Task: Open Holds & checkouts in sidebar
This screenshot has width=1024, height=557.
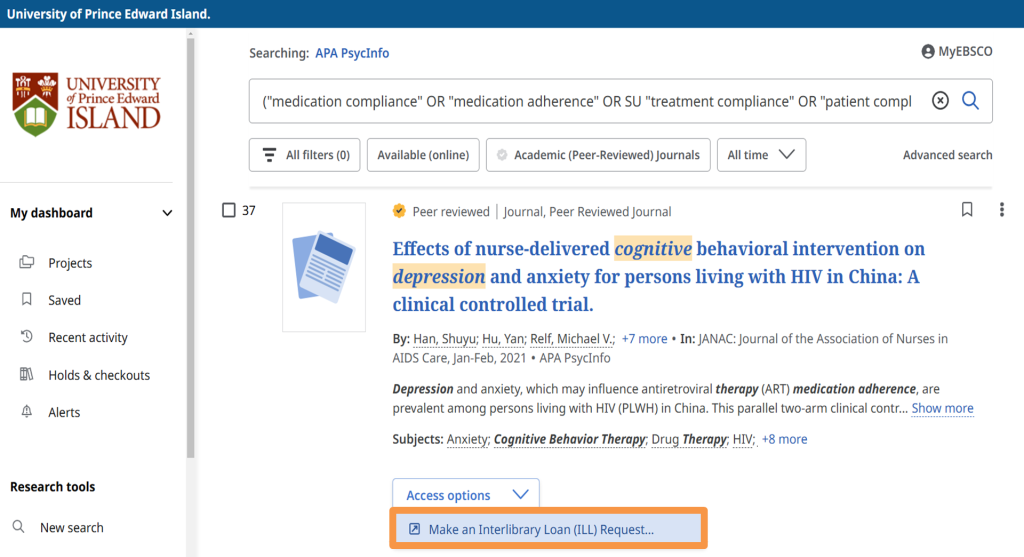Action: point(99,375)
